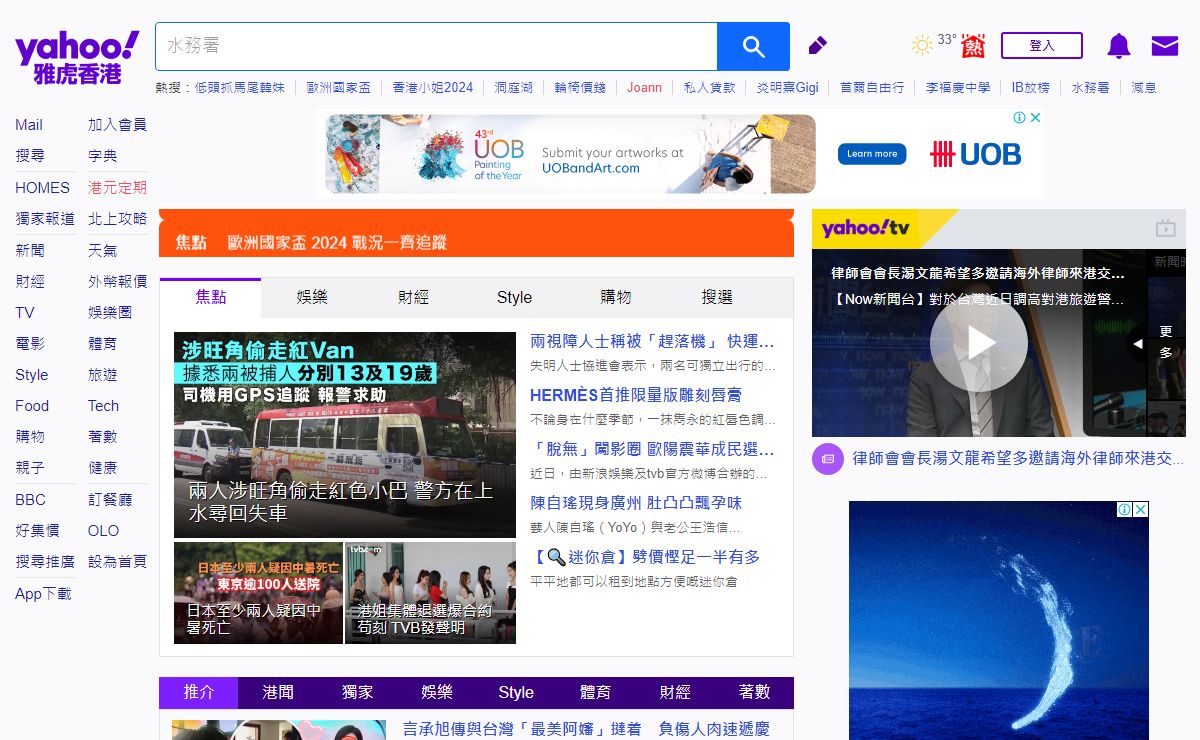Open headline HERMÈS首推限量版雕刻唇膏

tap(636, 395)
